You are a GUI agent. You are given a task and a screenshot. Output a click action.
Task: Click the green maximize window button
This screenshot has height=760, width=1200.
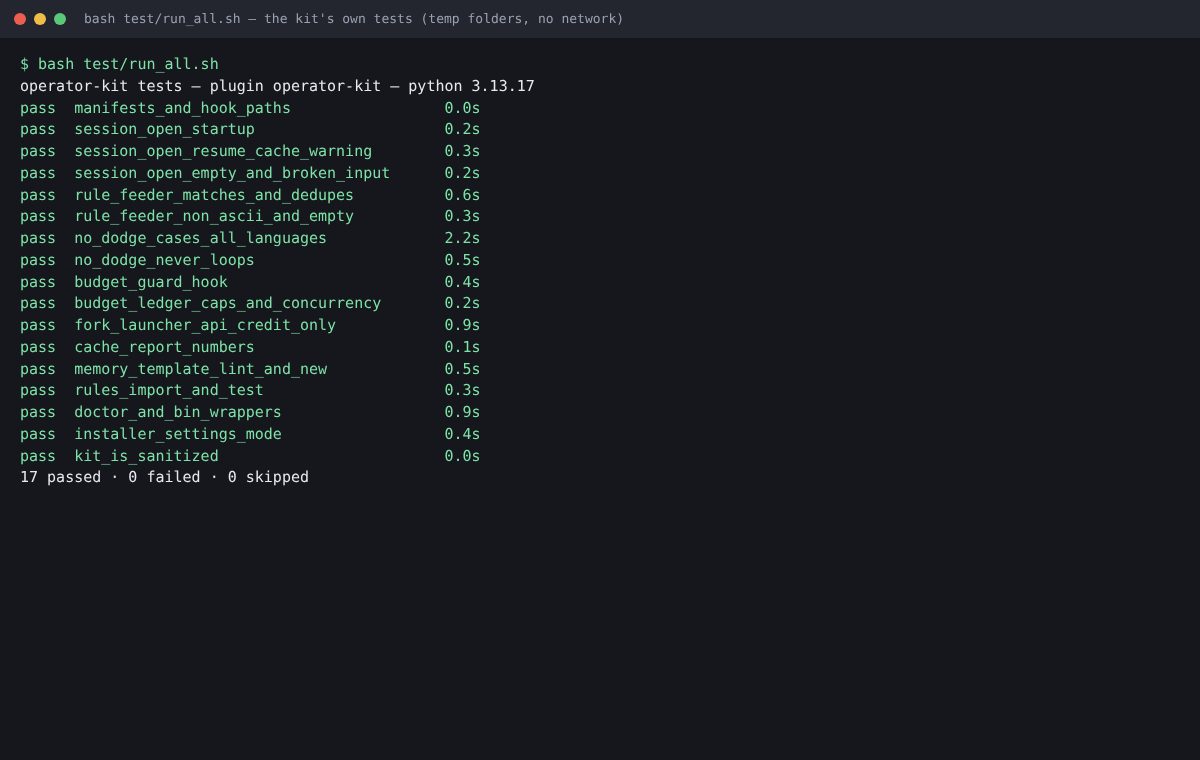click(x=60, y=19)
